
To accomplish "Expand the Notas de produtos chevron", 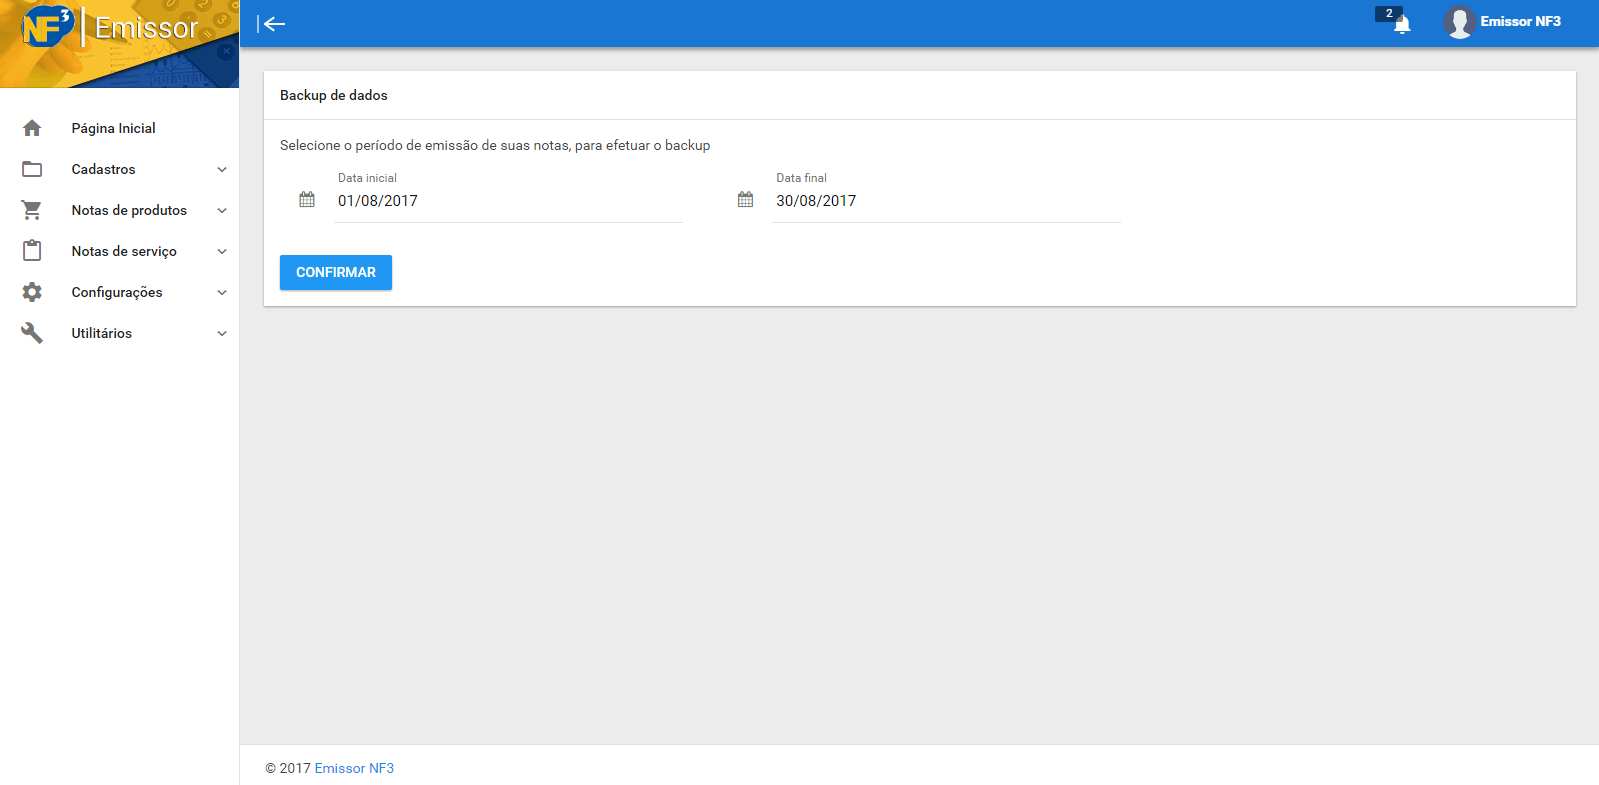I will coord(222,210).
